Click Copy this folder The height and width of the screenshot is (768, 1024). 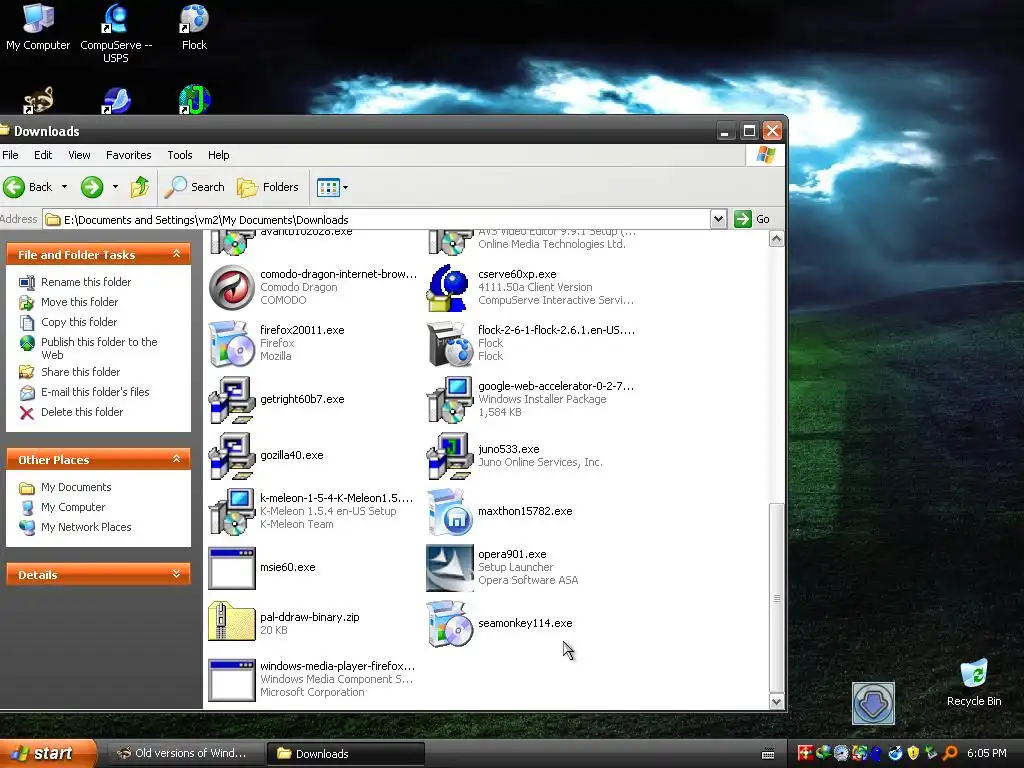coord(79,322)
